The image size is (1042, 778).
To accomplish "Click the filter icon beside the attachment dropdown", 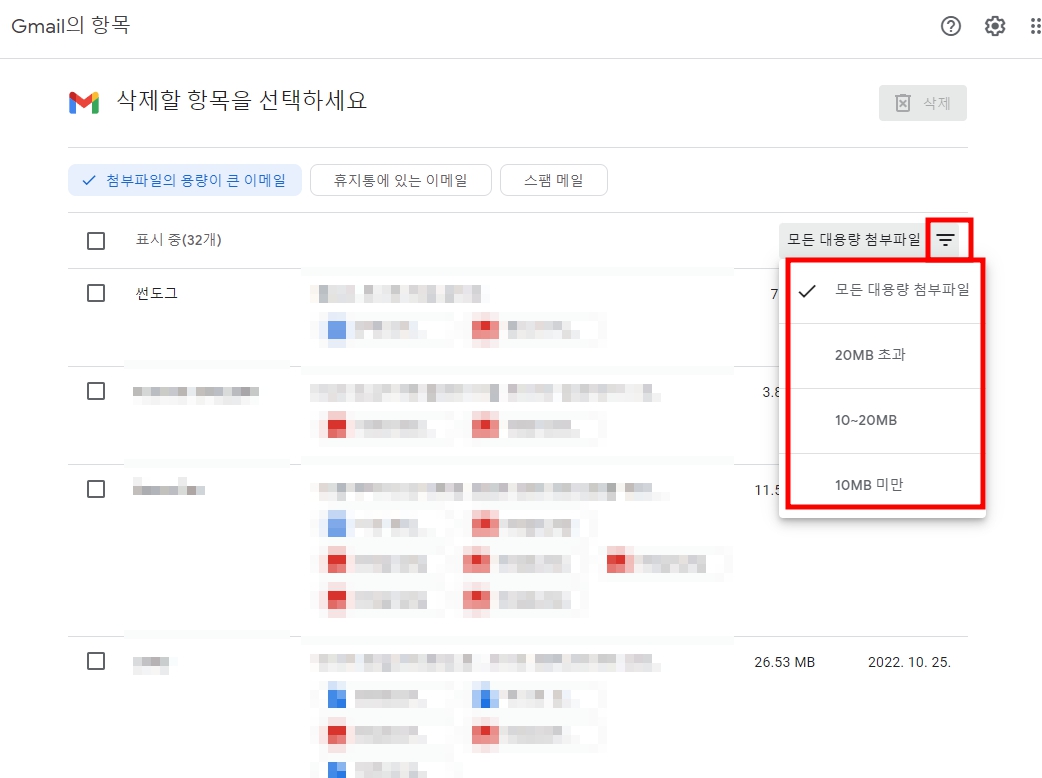I will point(946,240).
